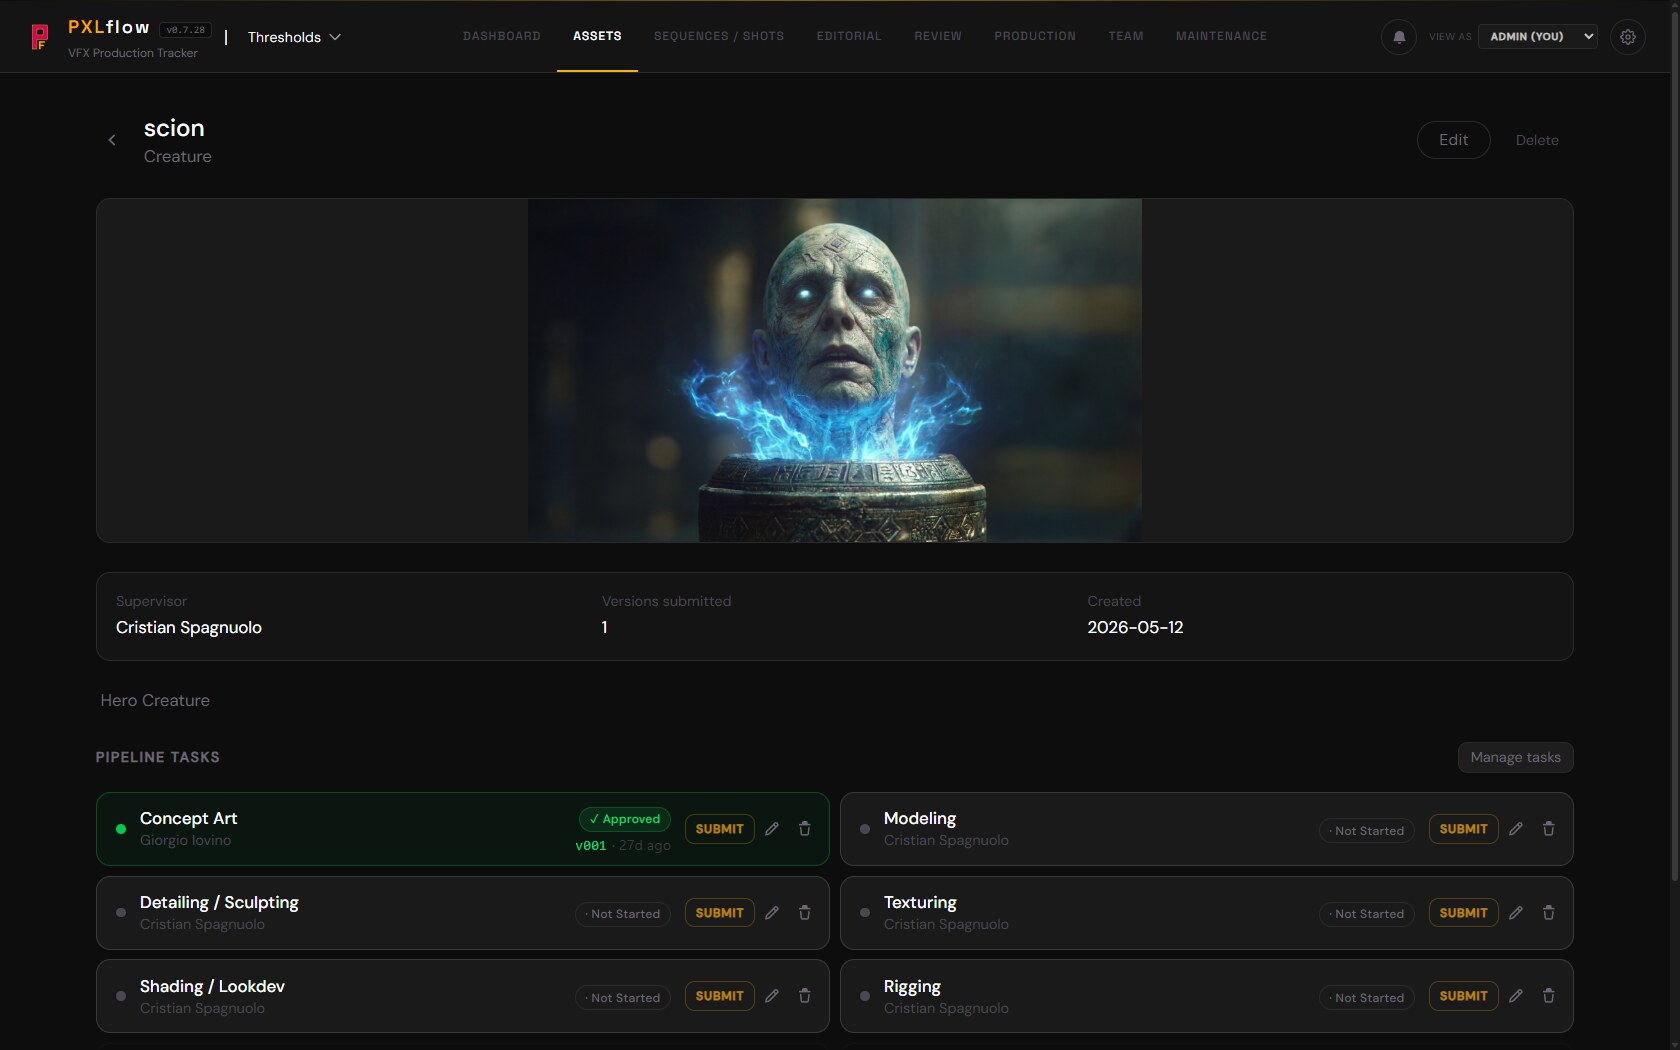Submit a version for Concept Art
Screen dimensions: 1680x1050
[720, 829]
